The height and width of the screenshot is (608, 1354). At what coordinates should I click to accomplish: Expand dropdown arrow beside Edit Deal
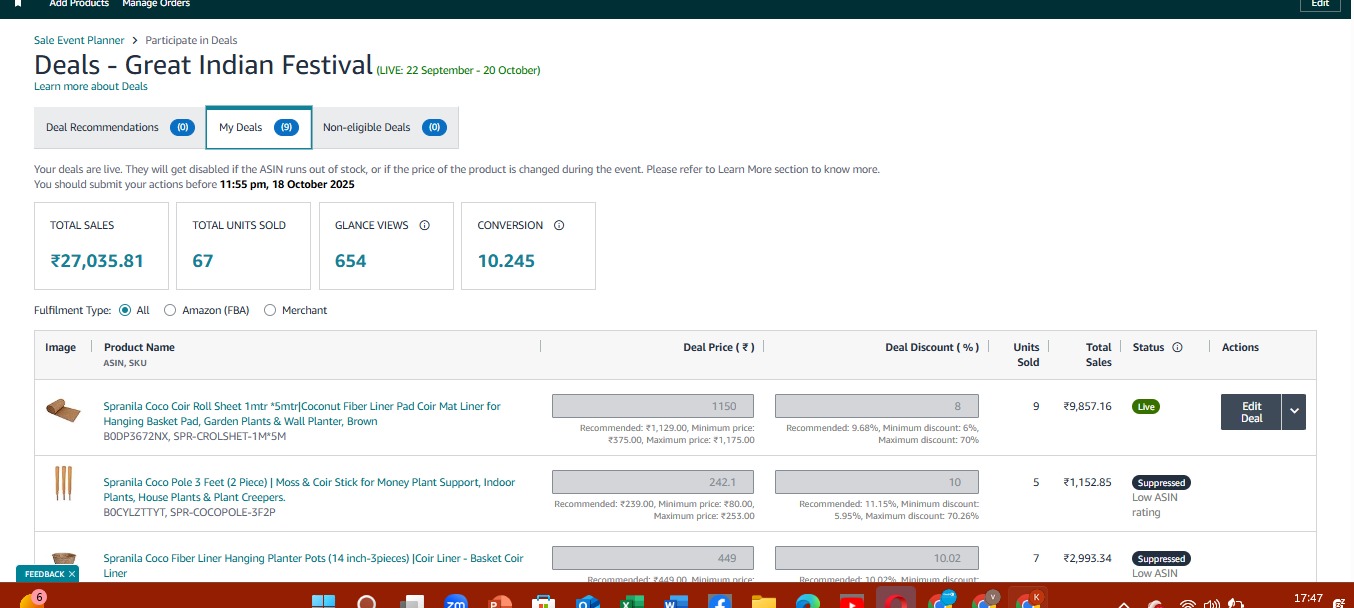(1294, 412)
